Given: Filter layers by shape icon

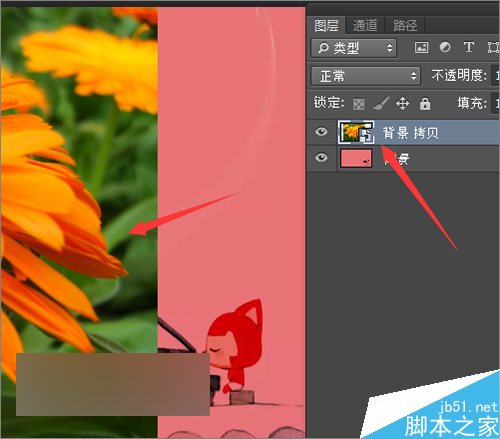Looking at the screenshot, I should (493, 47).
